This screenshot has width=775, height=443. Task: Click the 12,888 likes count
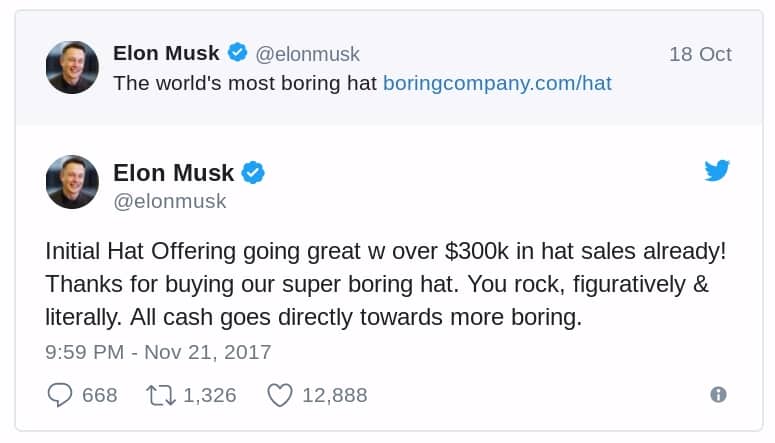334,395
